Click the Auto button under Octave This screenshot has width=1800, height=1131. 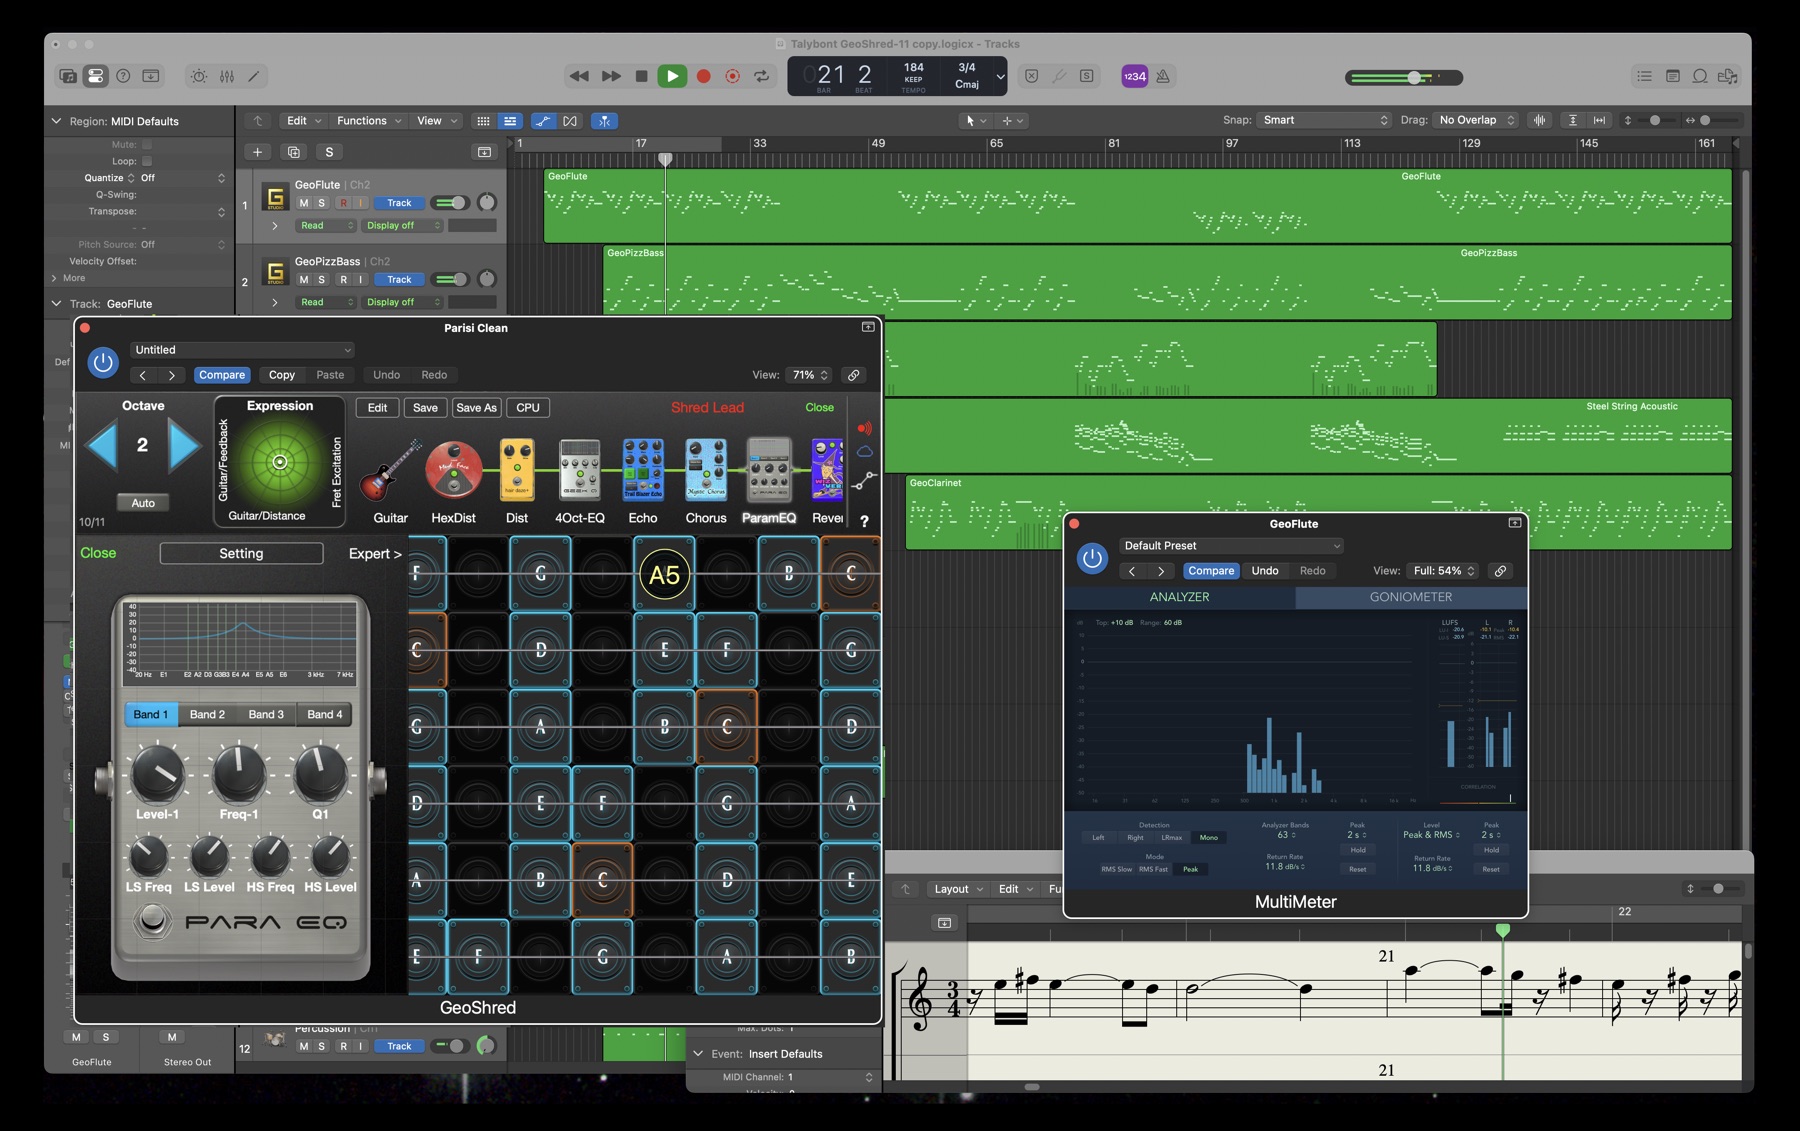point(143,503)
